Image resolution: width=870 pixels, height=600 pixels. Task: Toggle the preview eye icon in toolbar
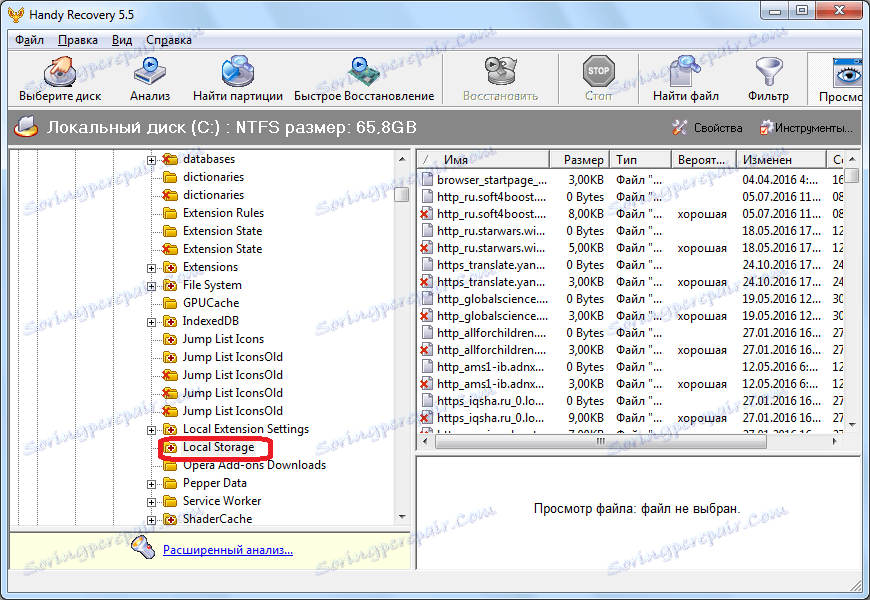[x=848, y=72]
